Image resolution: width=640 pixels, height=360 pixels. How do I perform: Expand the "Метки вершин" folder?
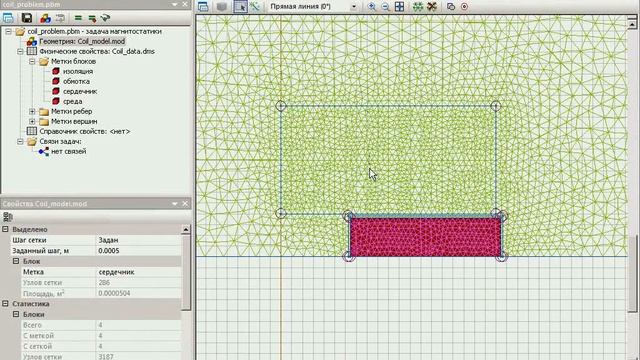pyautogui.click(x=32, y=122)
